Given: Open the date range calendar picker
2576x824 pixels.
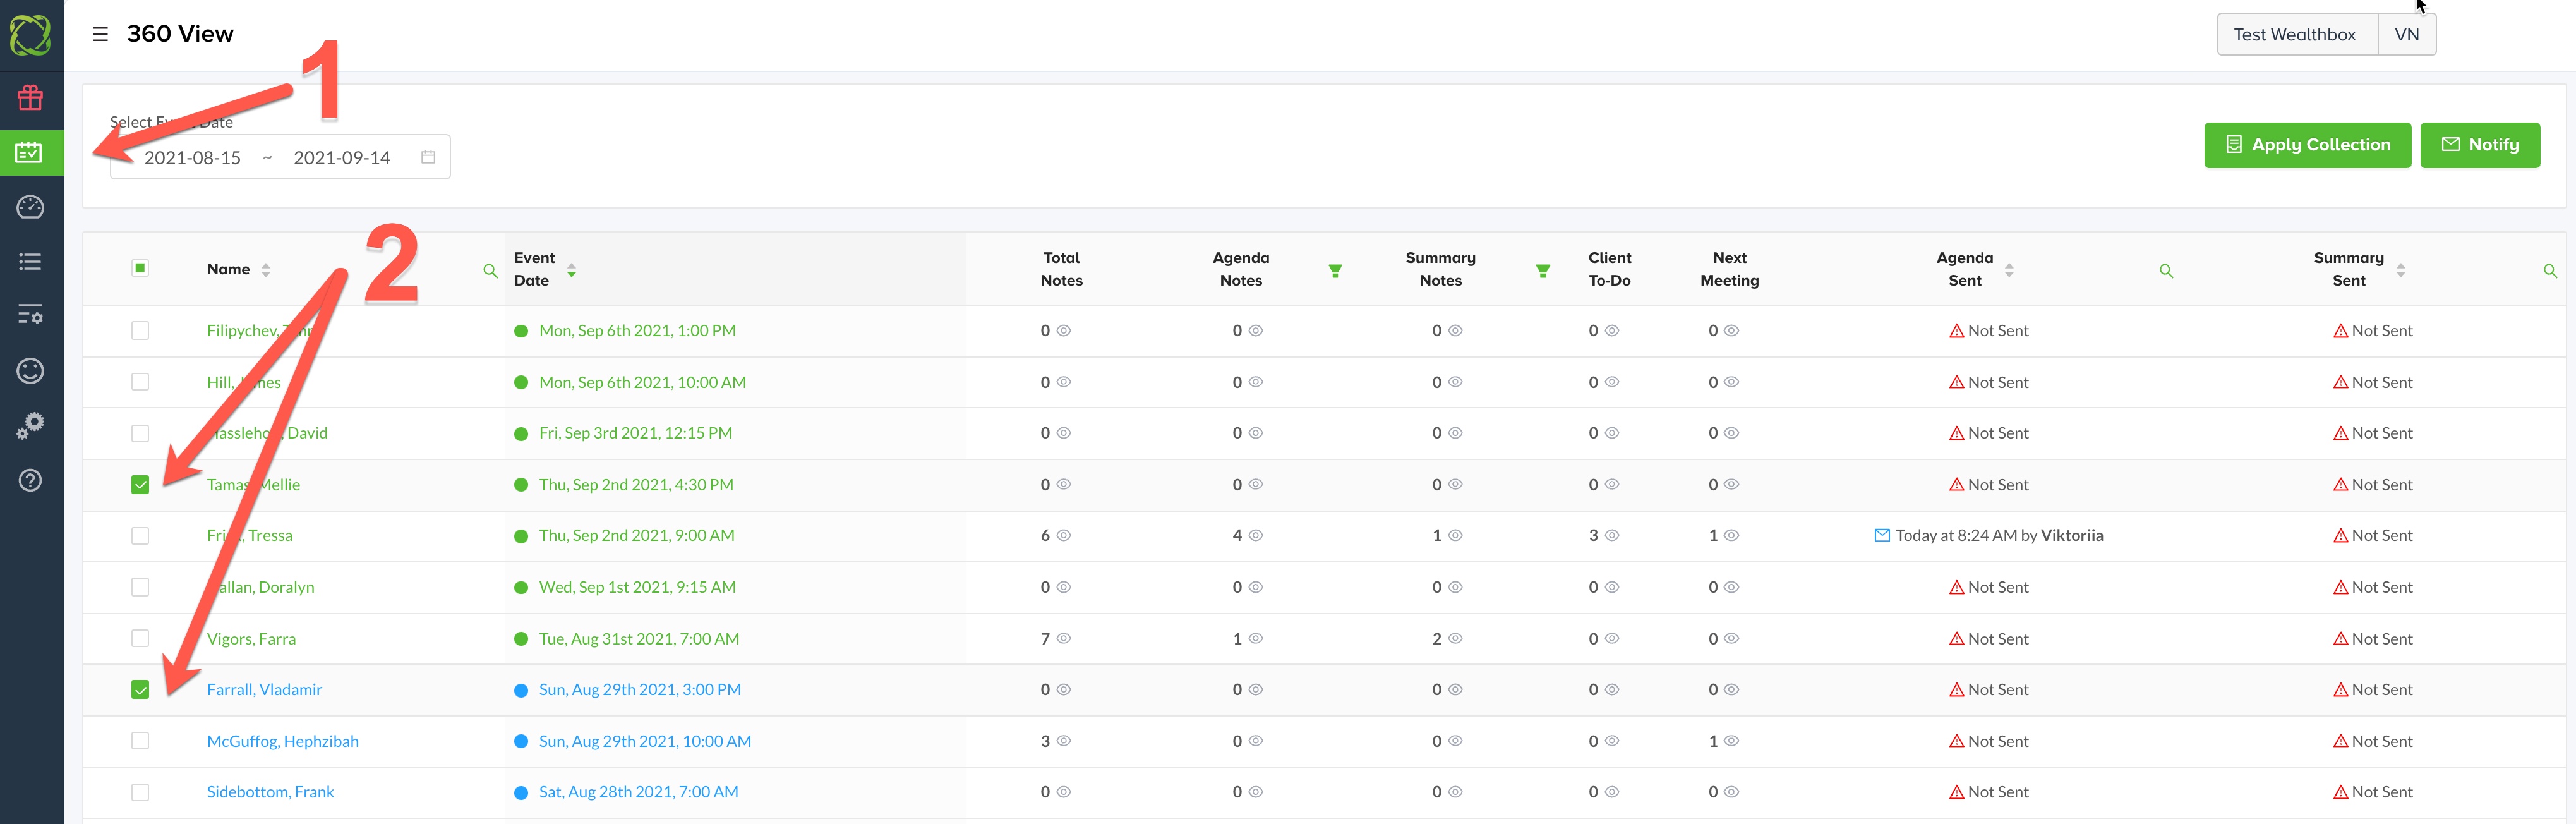Looking at the screenshot, I should click(428, 157).
